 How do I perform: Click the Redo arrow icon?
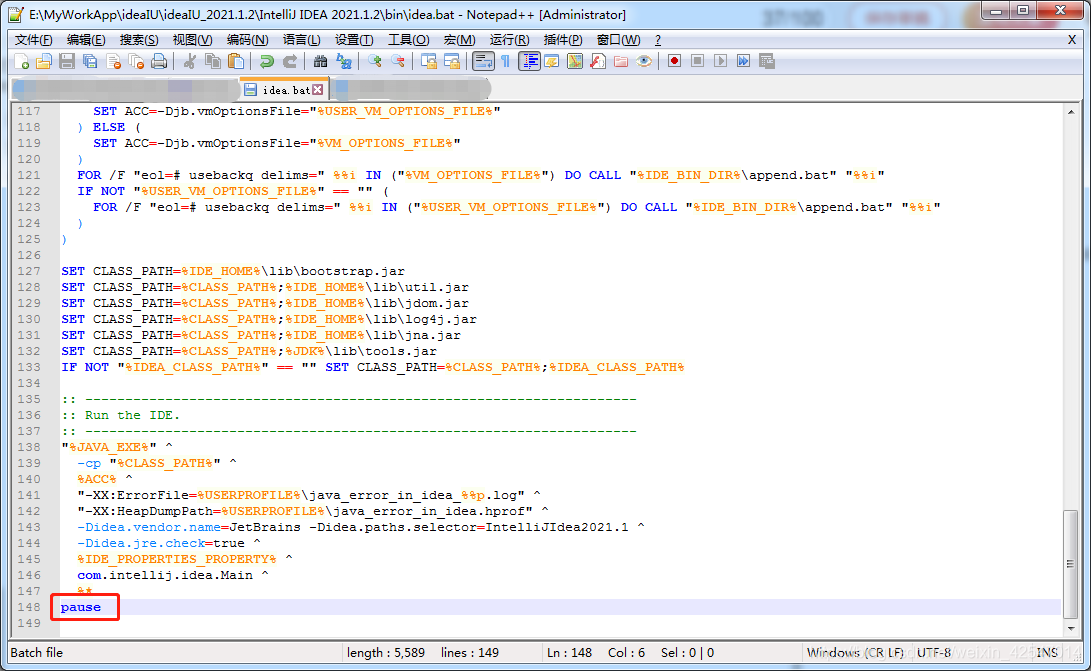(289, 62)
